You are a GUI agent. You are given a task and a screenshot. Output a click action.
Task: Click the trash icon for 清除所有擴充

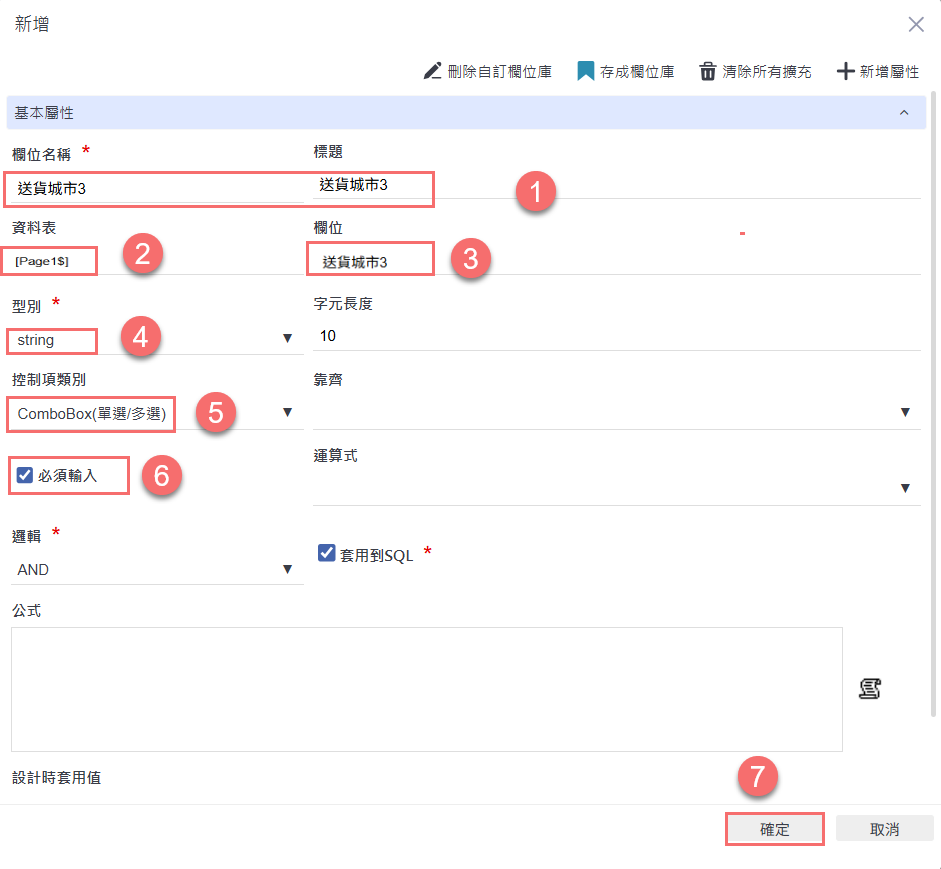[x=708, y=71]
